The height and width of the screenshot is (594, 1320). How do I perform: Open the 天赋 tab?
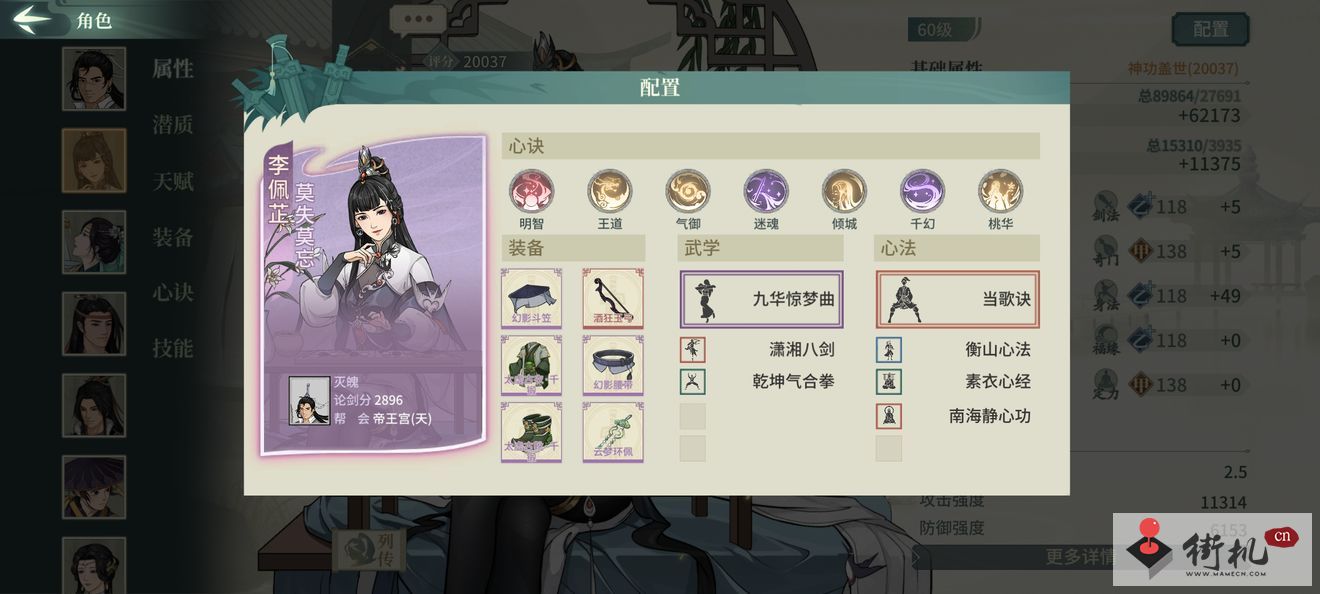[x=173, y=181]
